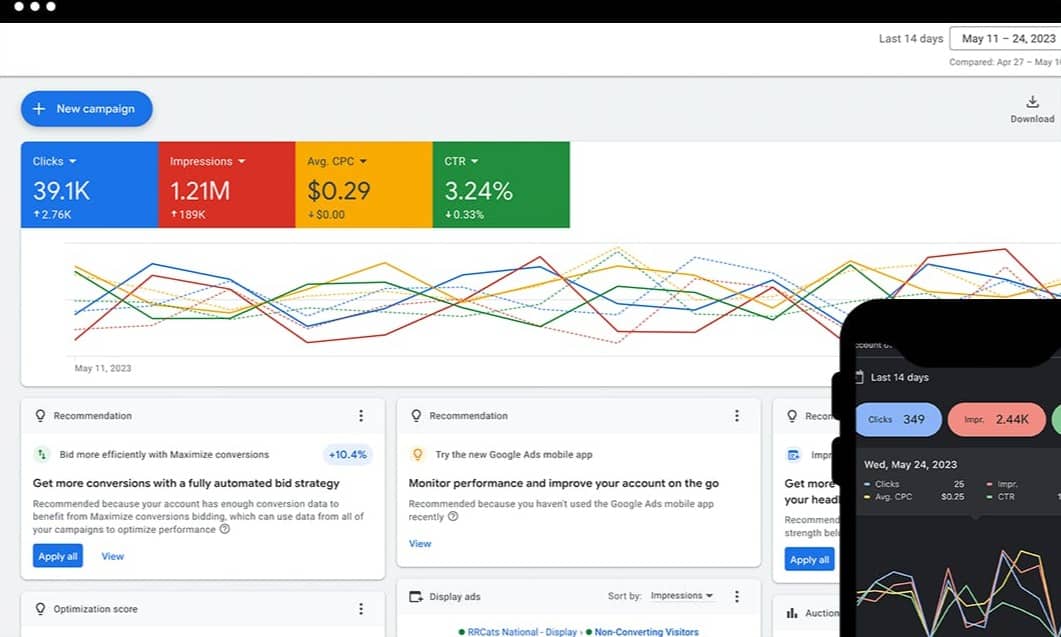The height and width of the screenshot is (637, 1061).
Task: Open options menu for mobile app recommendation
Action: coord(737,416)
